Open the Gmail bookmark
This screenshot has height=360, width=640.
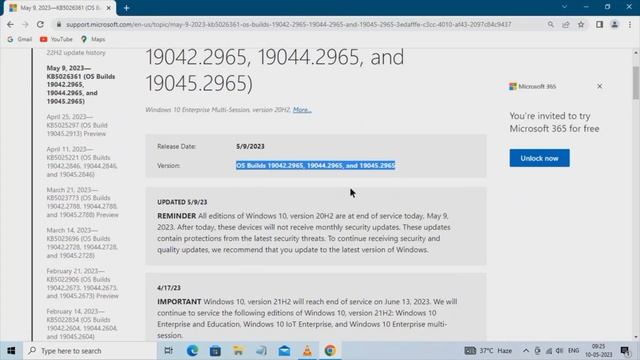tap(20, 39)
